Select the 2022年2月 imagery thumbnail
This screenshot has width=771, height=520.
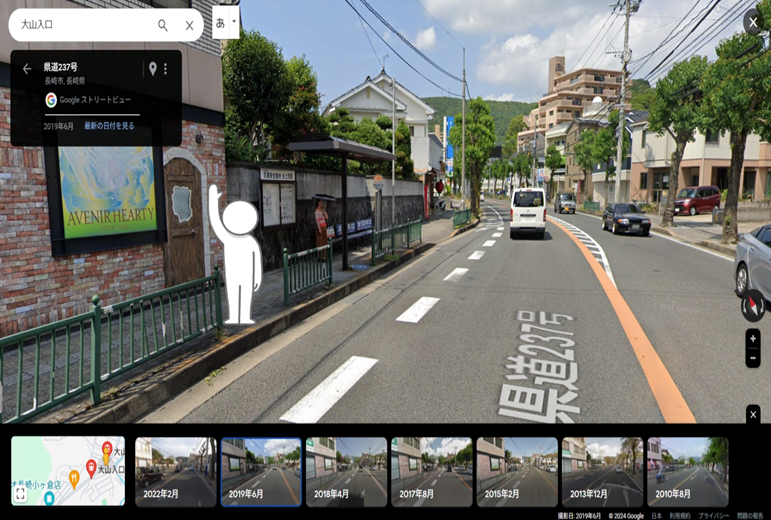[x=176, y=471]
